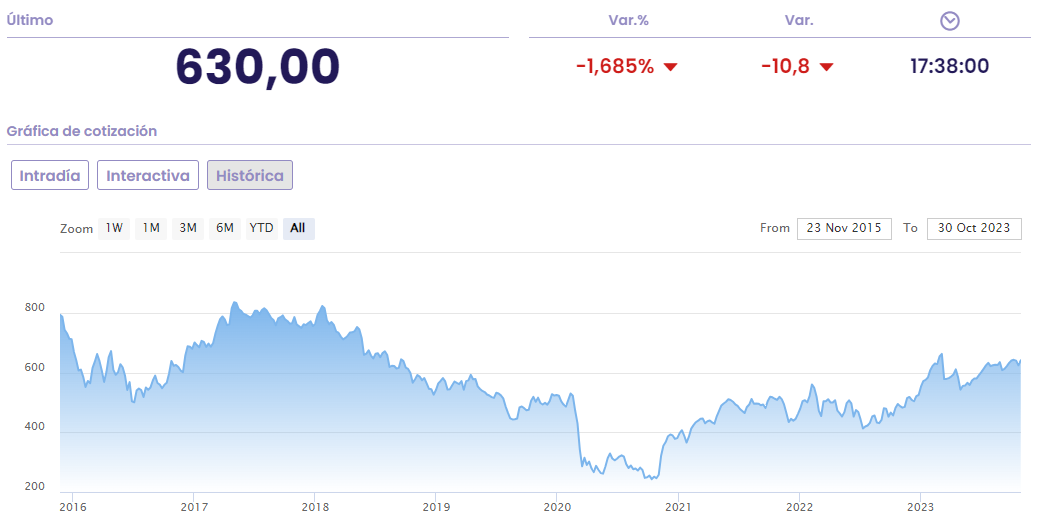This screenshot has height=530, width=1039.
Task: Set chart zoom to 1W
Action: (114, 228)
